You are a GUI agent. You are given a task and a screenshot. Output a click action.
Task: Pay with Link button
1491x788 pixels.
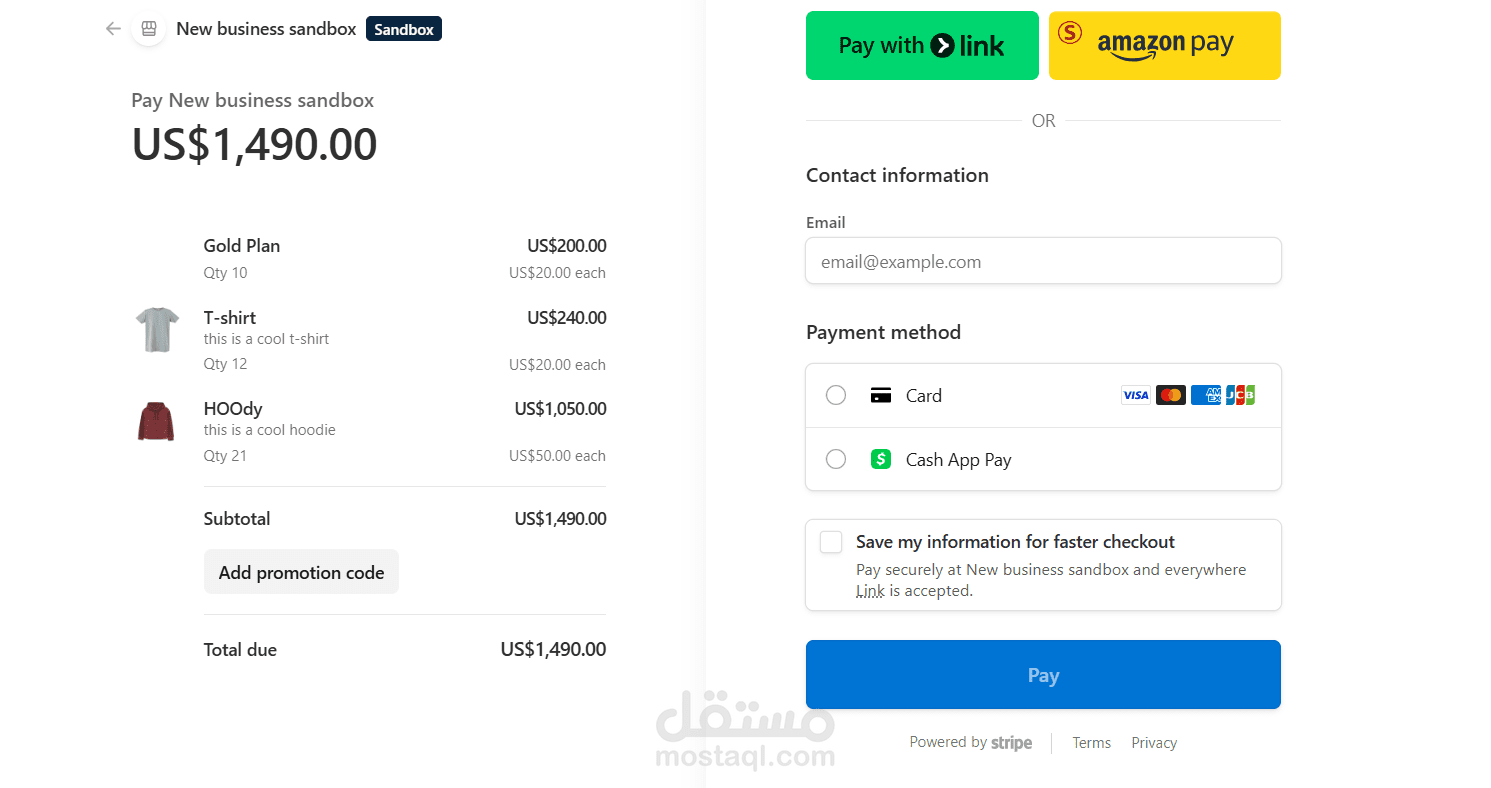[x=922, y=45]
